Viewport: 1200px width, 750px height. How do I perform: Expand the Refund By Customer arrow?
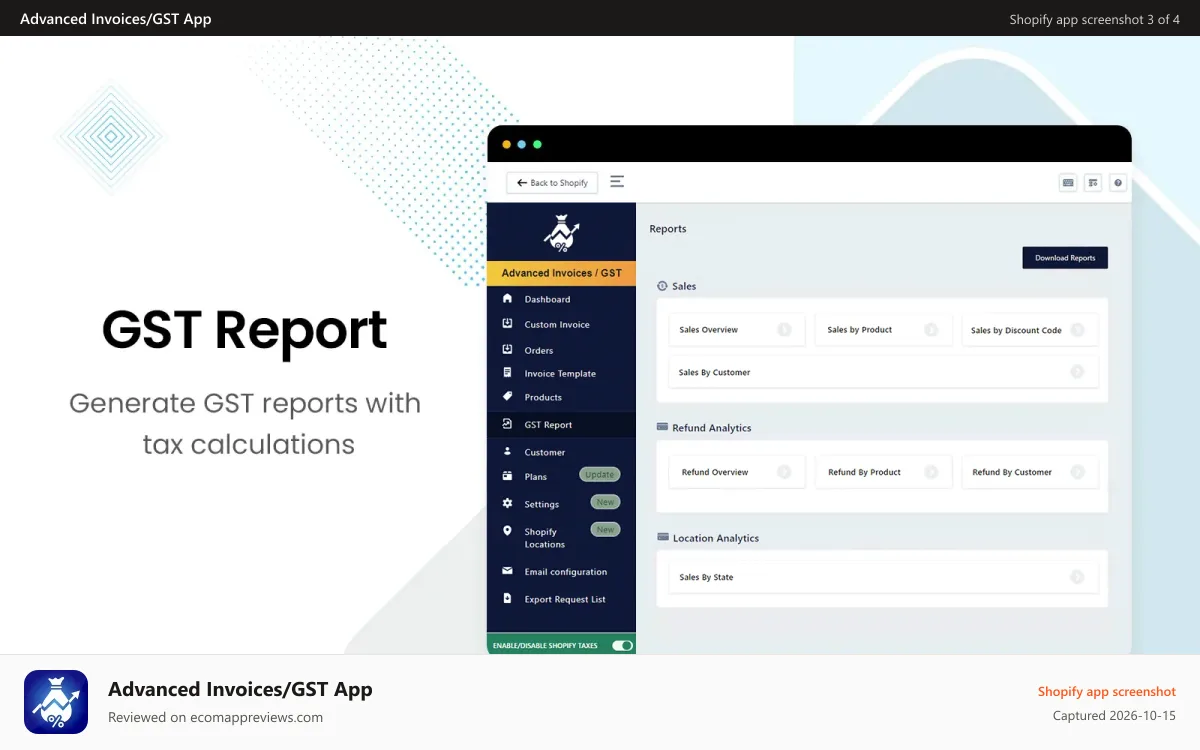click(1077, 472)
